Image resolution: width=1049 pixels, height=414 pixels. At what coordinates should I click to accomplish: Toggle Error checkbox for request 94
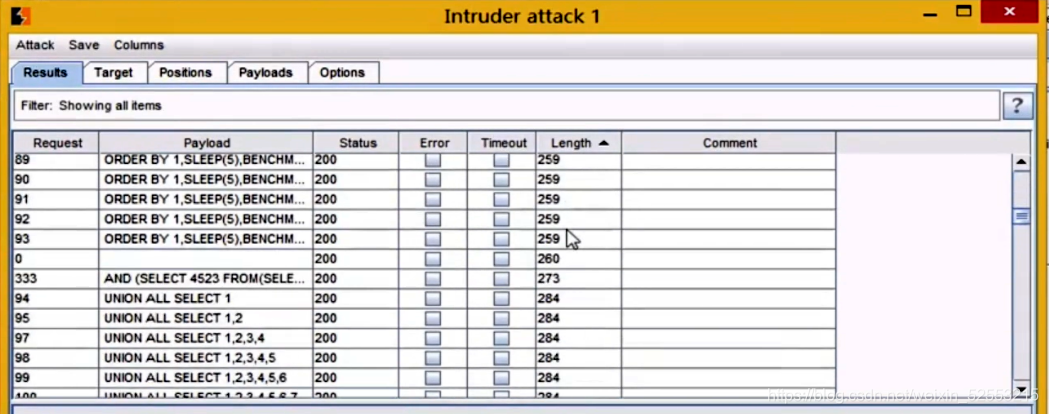point(433,298)
